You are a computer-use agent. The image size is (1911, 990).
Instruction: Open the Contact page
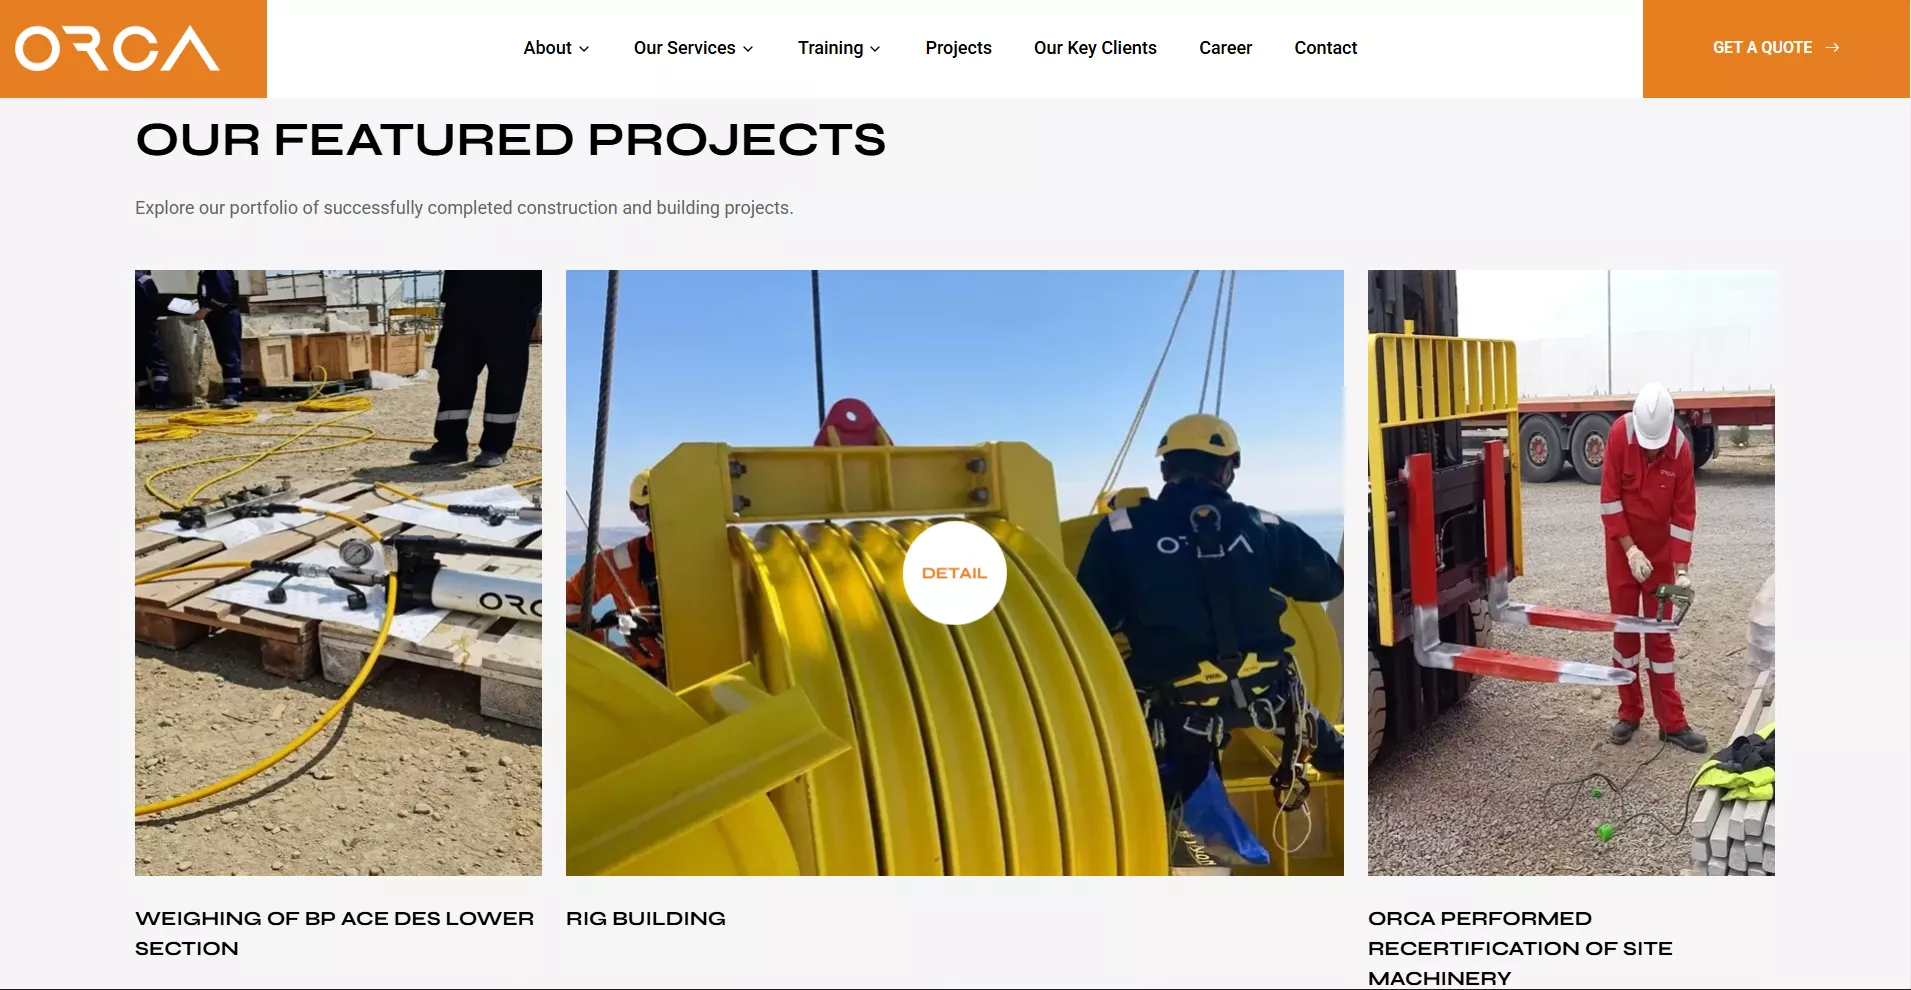coord(1325,48)
